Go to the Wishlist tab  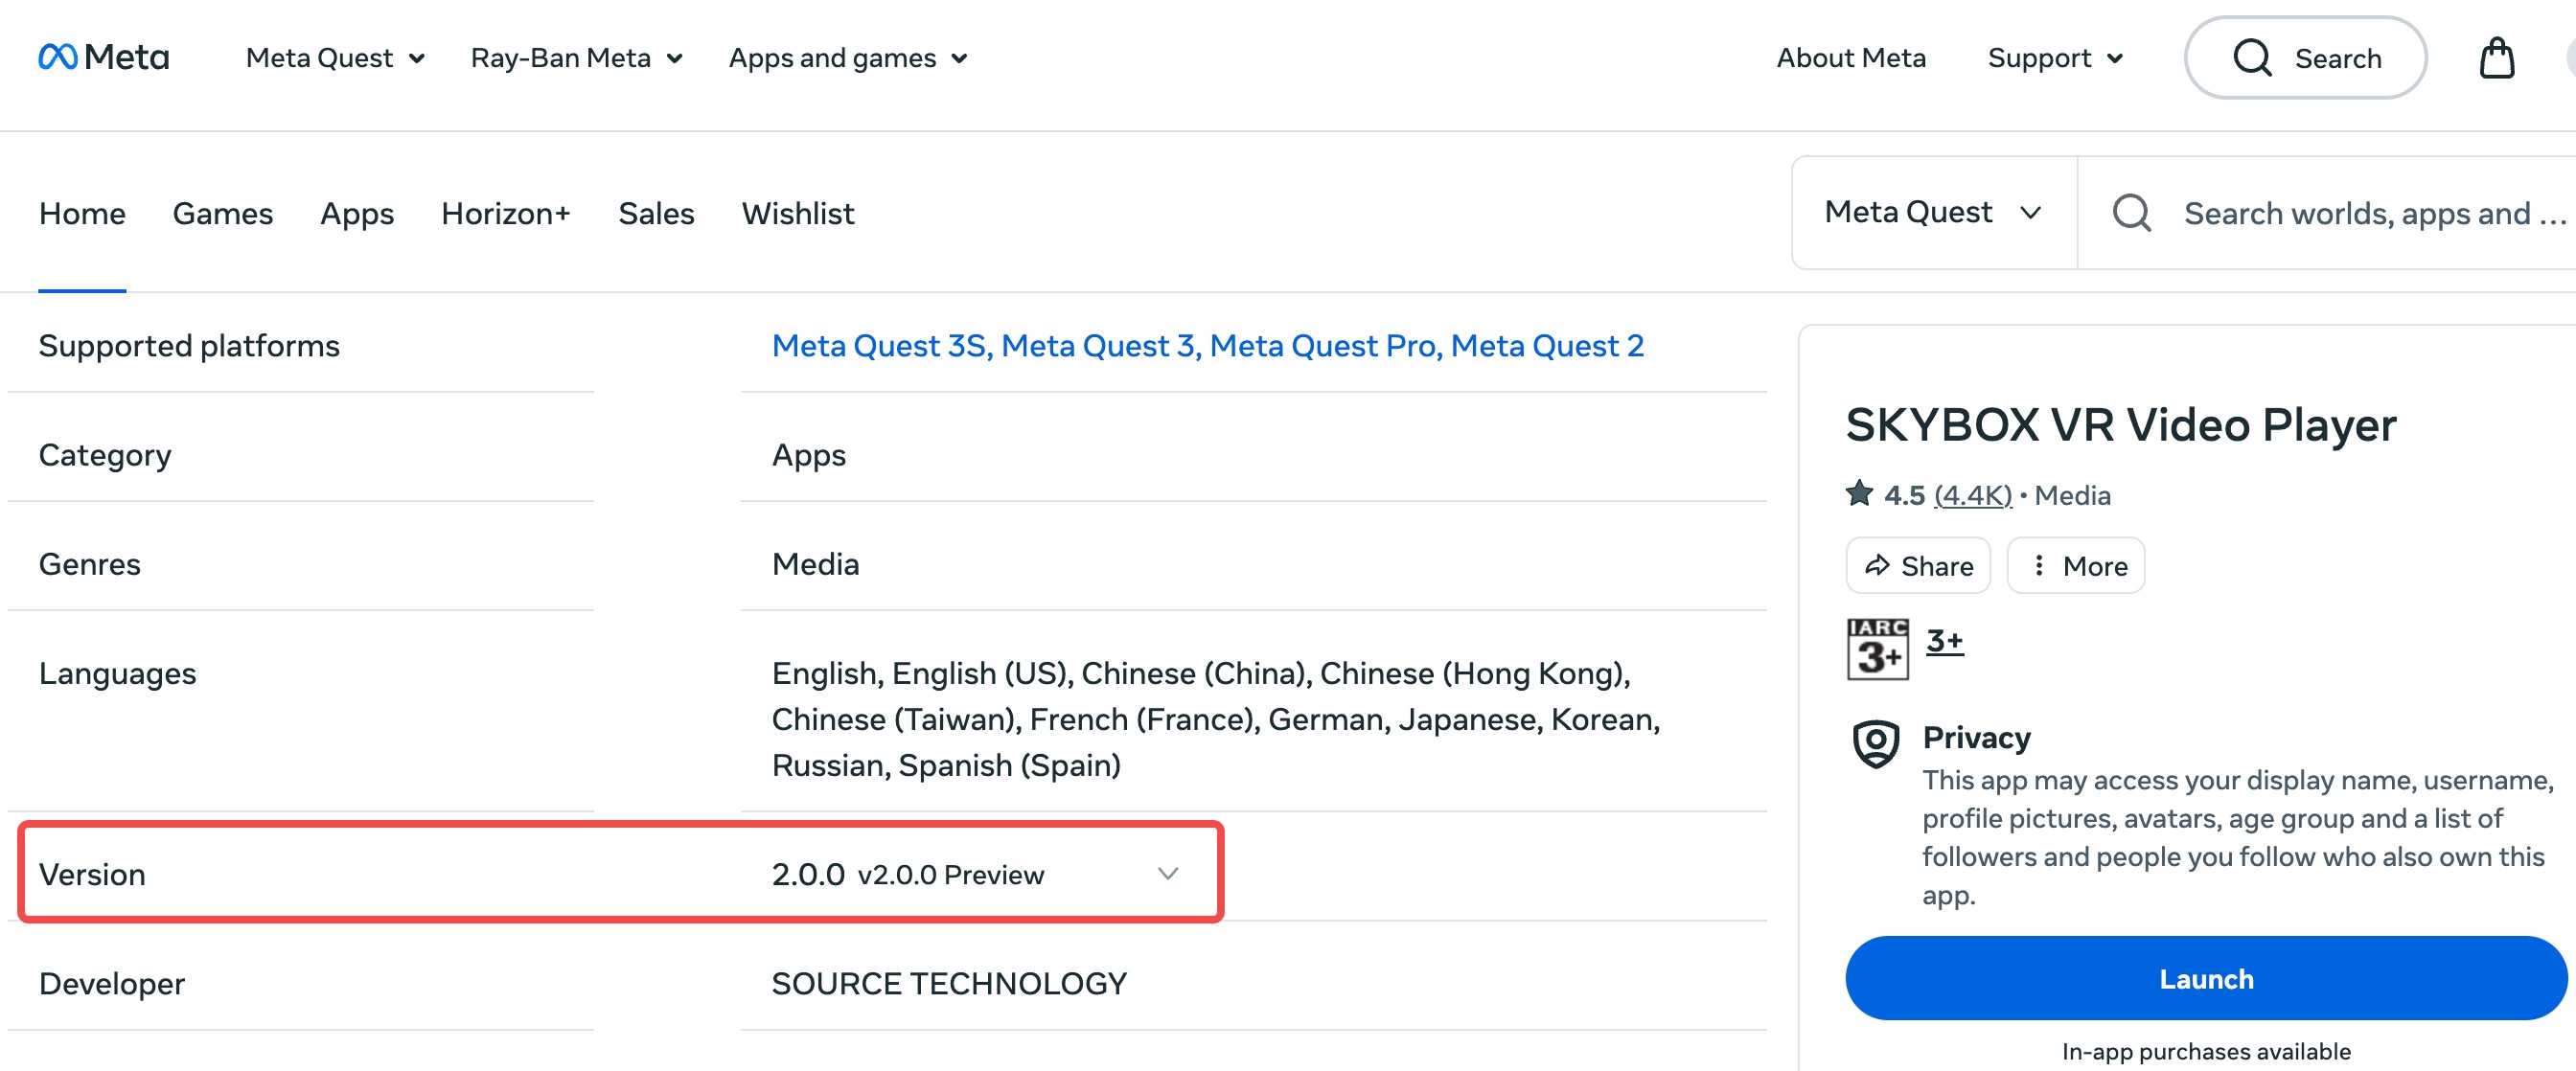pyautogui.click(x=797, y=213)
